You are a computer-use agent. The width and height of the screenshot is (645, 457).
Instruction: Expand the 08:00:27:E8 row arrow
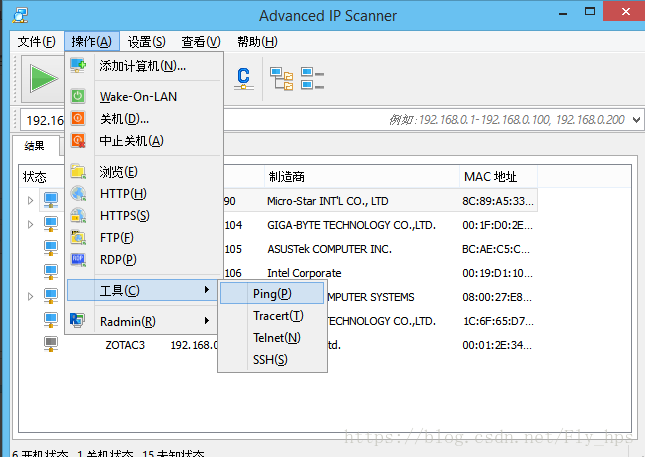30,296
